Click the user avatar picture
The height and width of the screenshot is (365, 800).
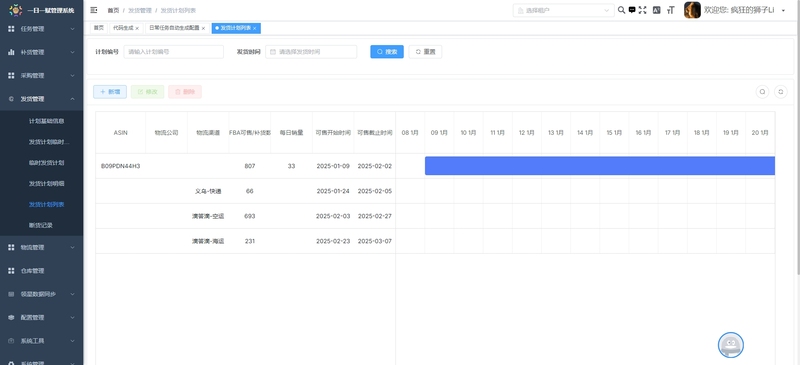[692, 10]
